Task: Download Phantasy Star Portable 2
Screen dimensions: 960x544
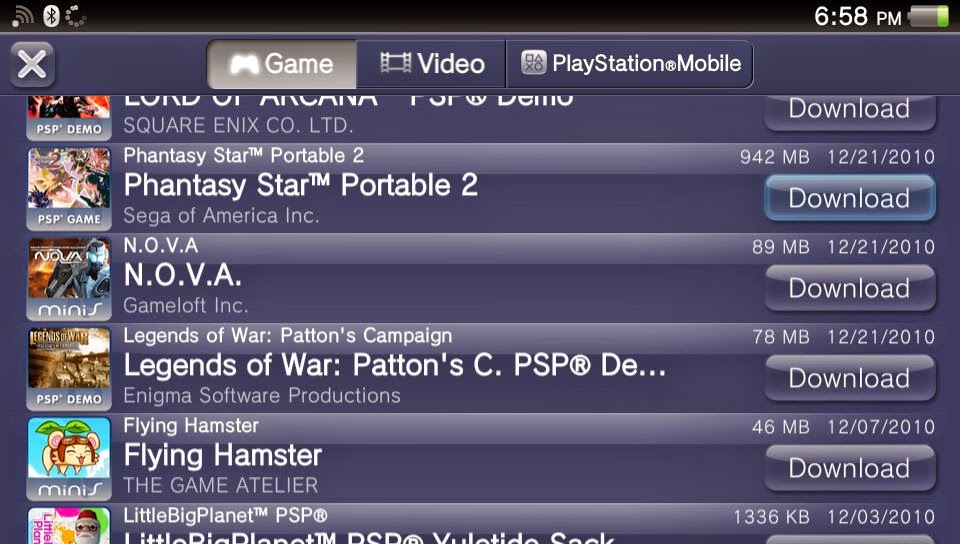Action: click(850, 198)
